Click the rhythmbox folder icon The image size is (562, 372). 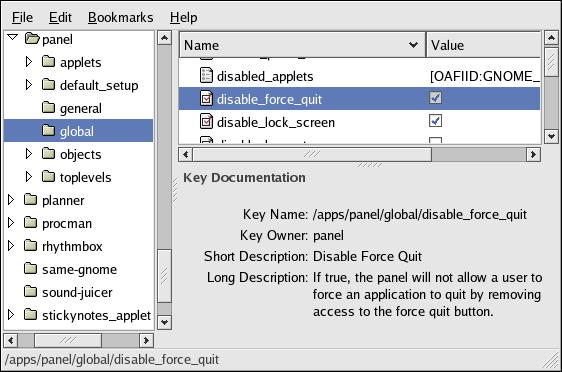click(30, 245)
